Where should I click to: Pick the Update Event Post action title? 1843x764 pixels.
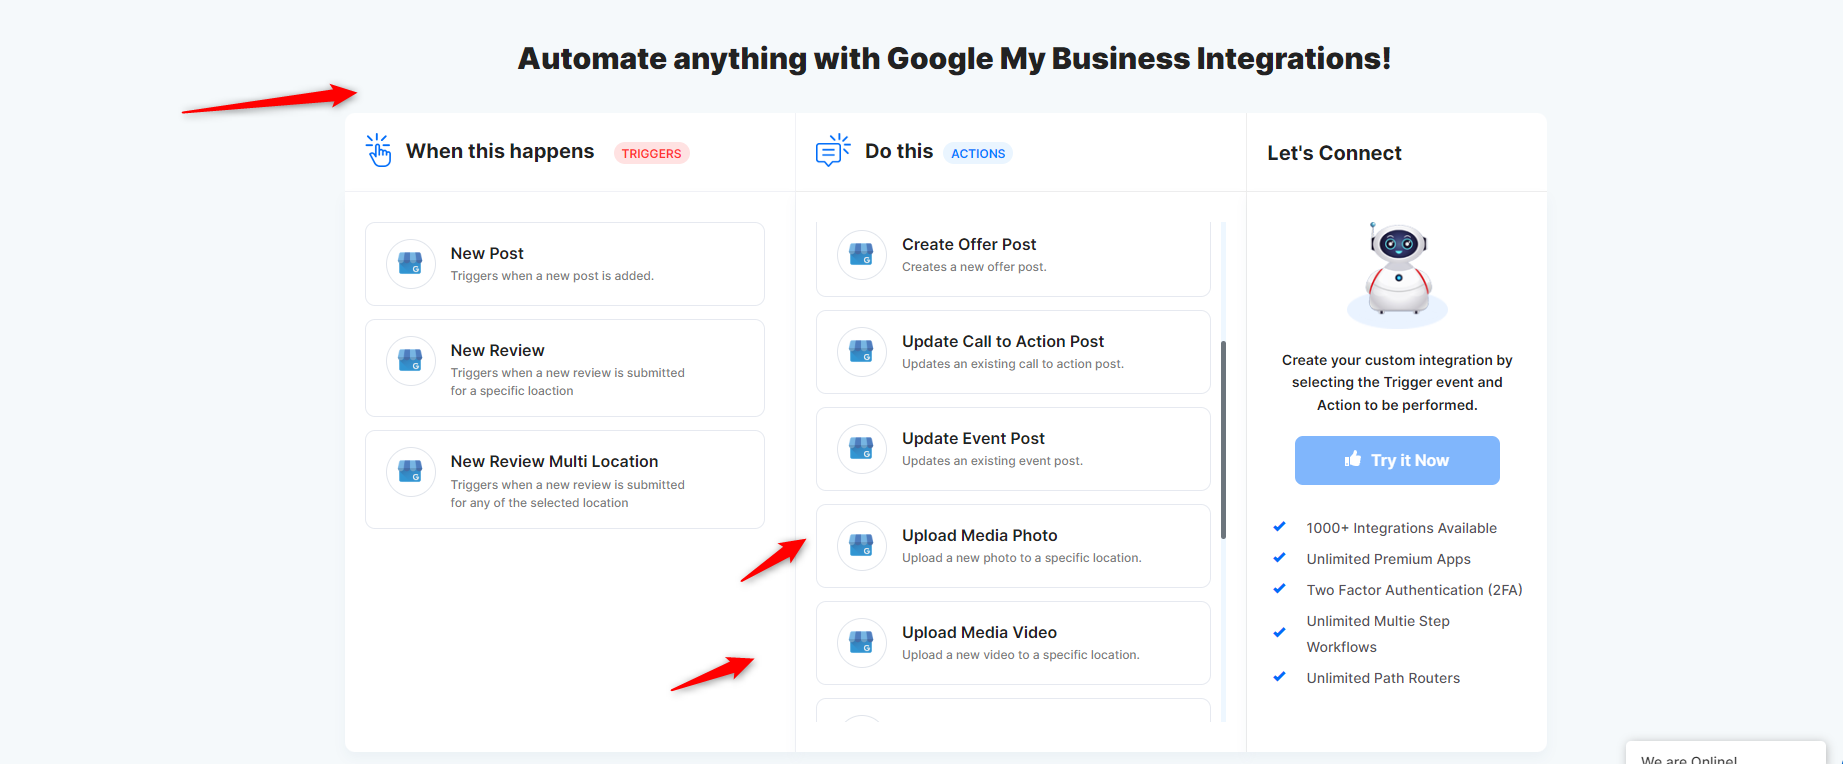point(973,439)
